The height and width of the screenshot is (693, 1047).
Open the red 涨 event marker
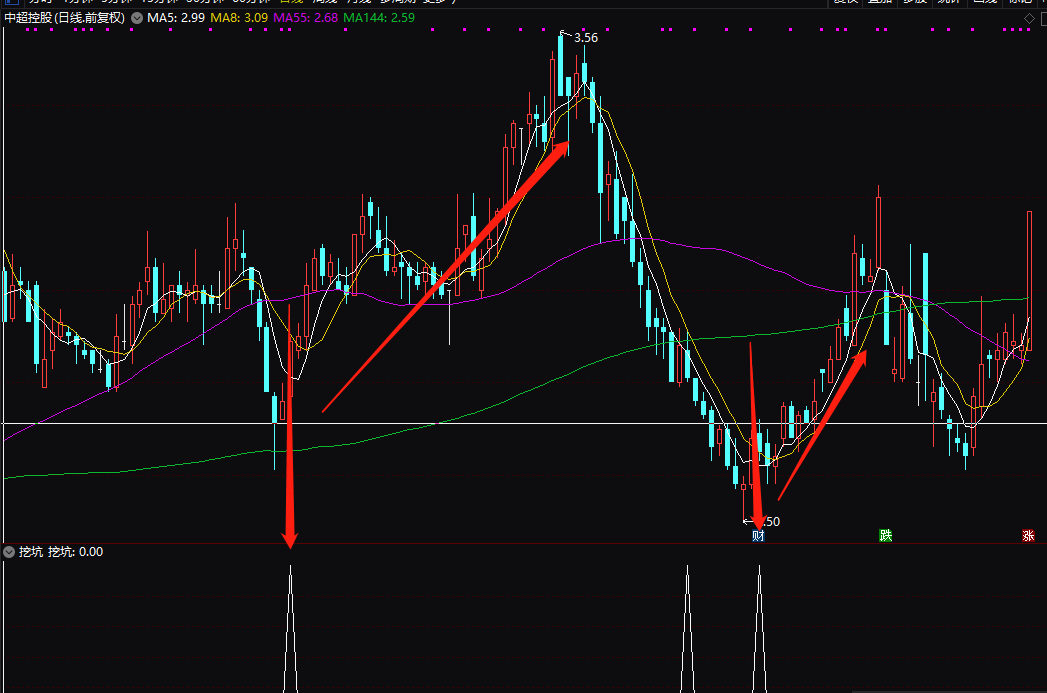pyautogui.click(x=1028, y=535)
